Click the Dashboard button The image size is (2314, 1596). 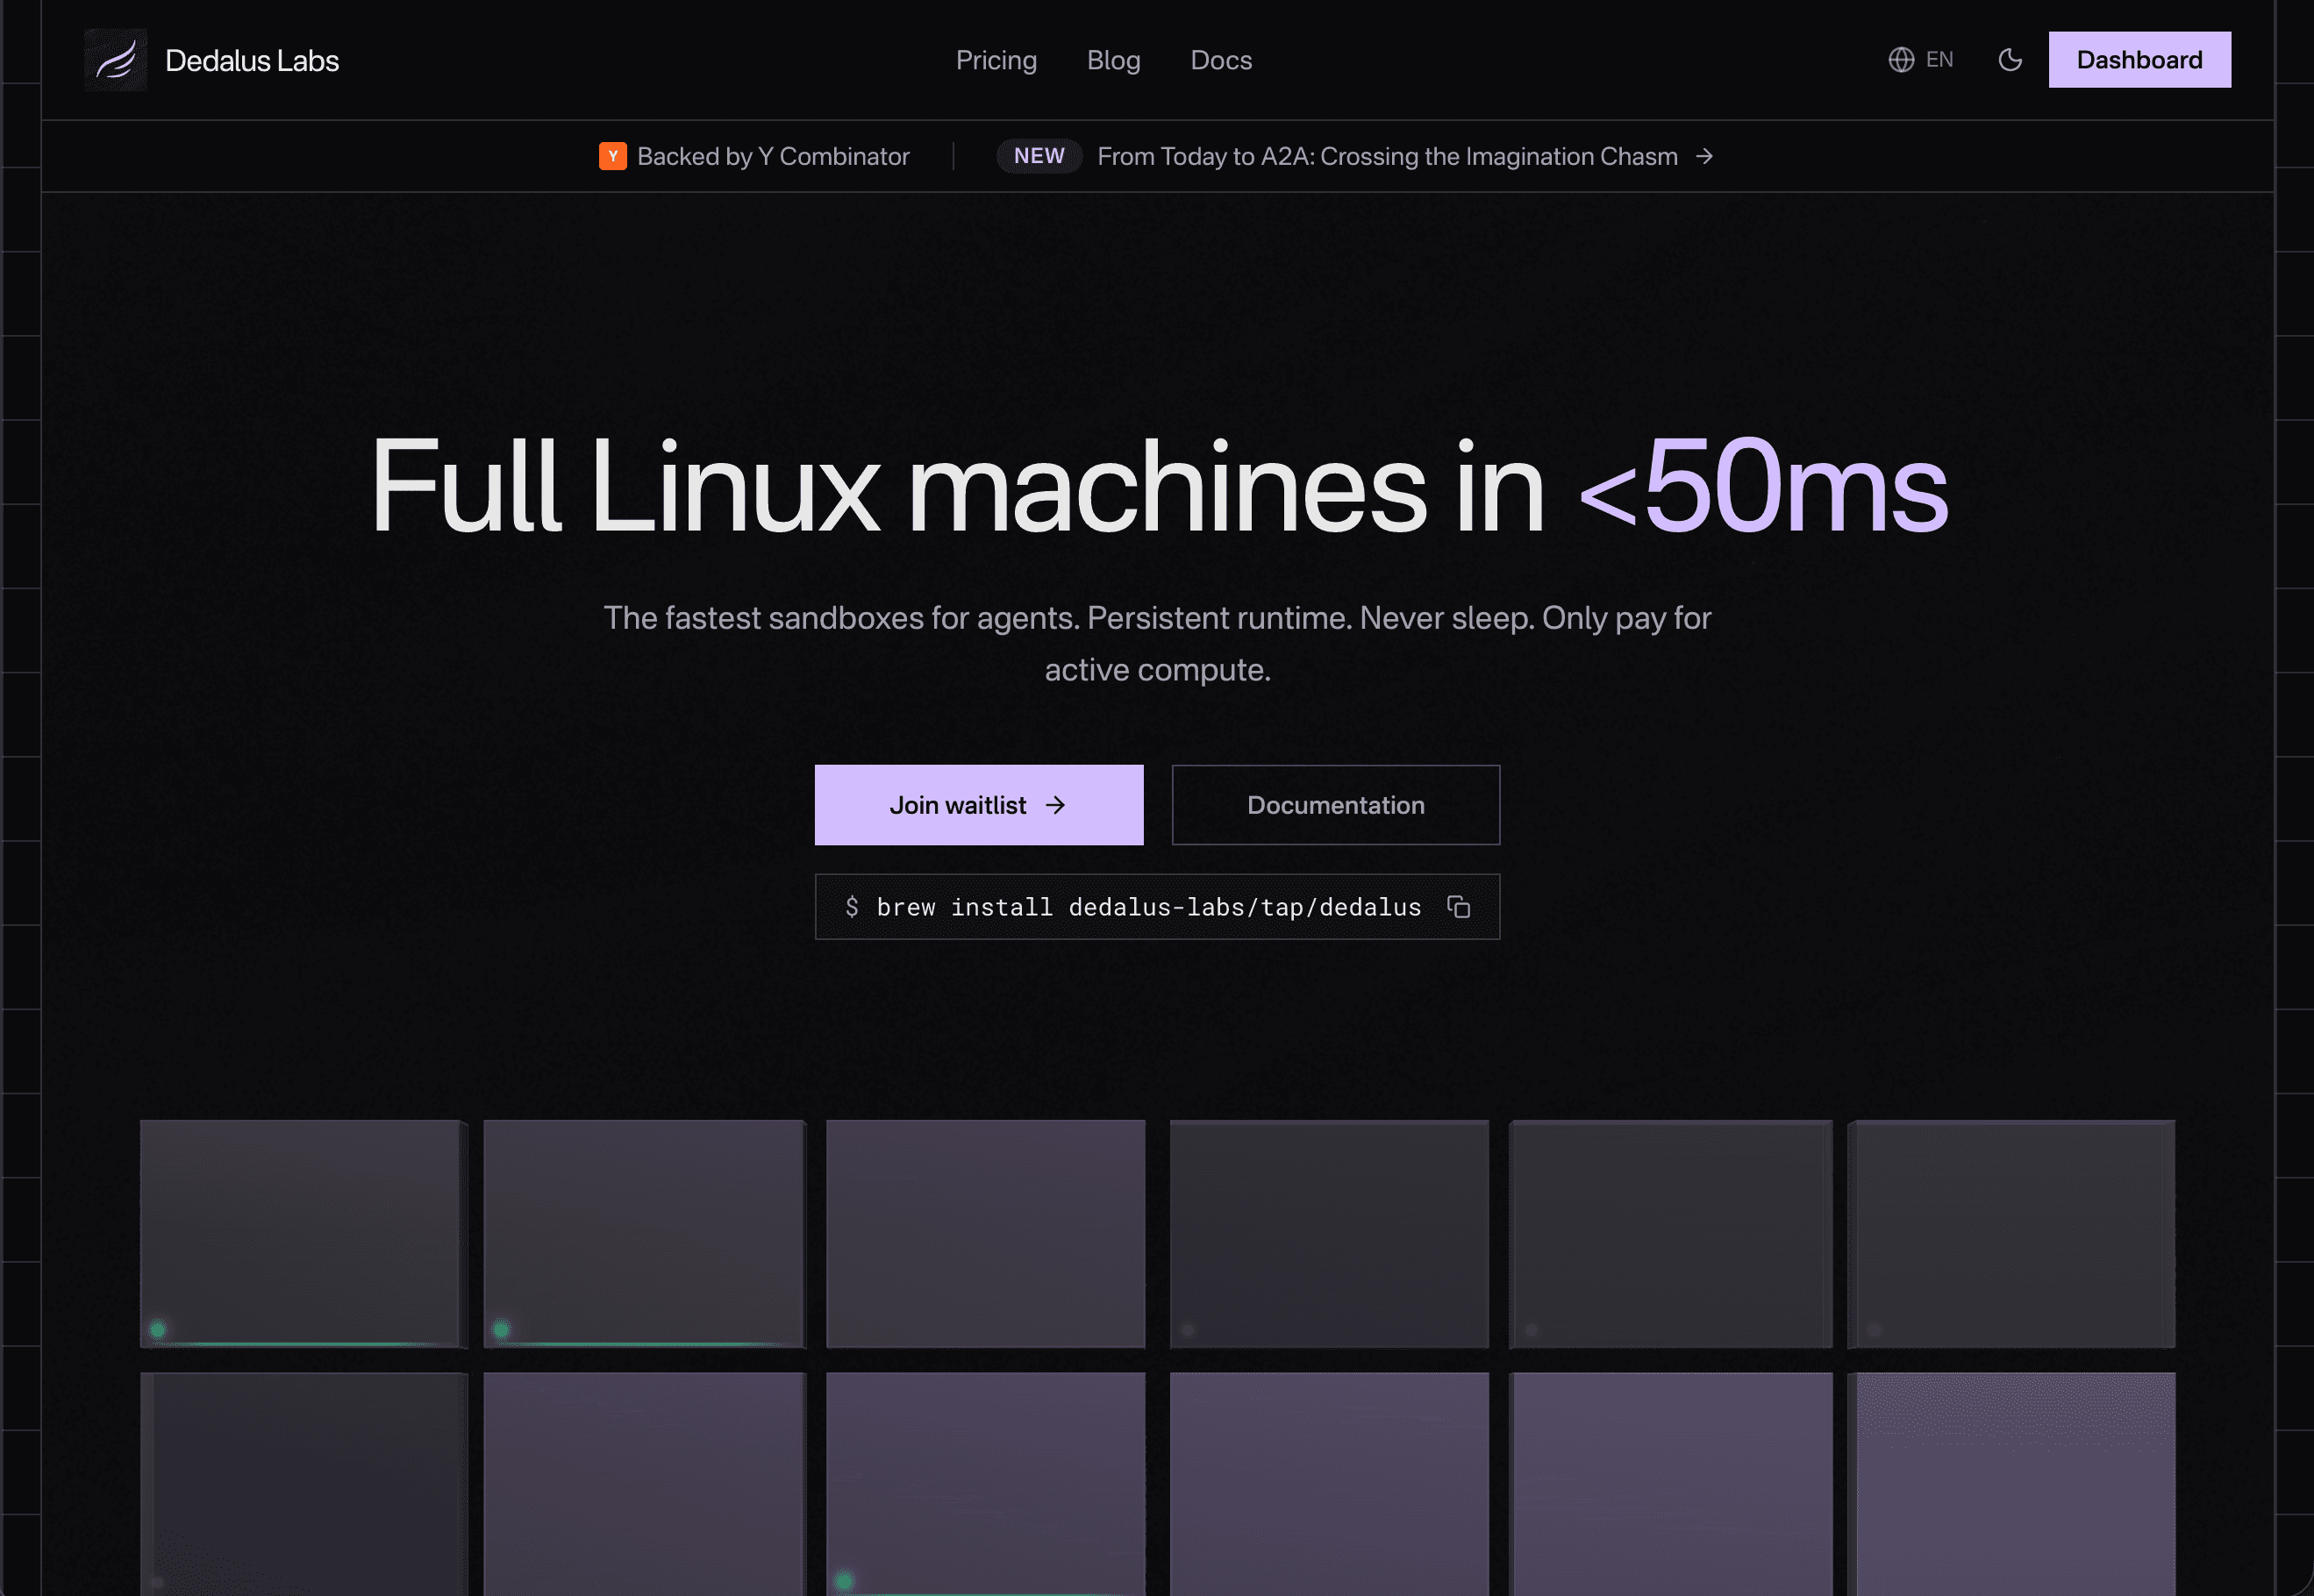pos(2139,60)
